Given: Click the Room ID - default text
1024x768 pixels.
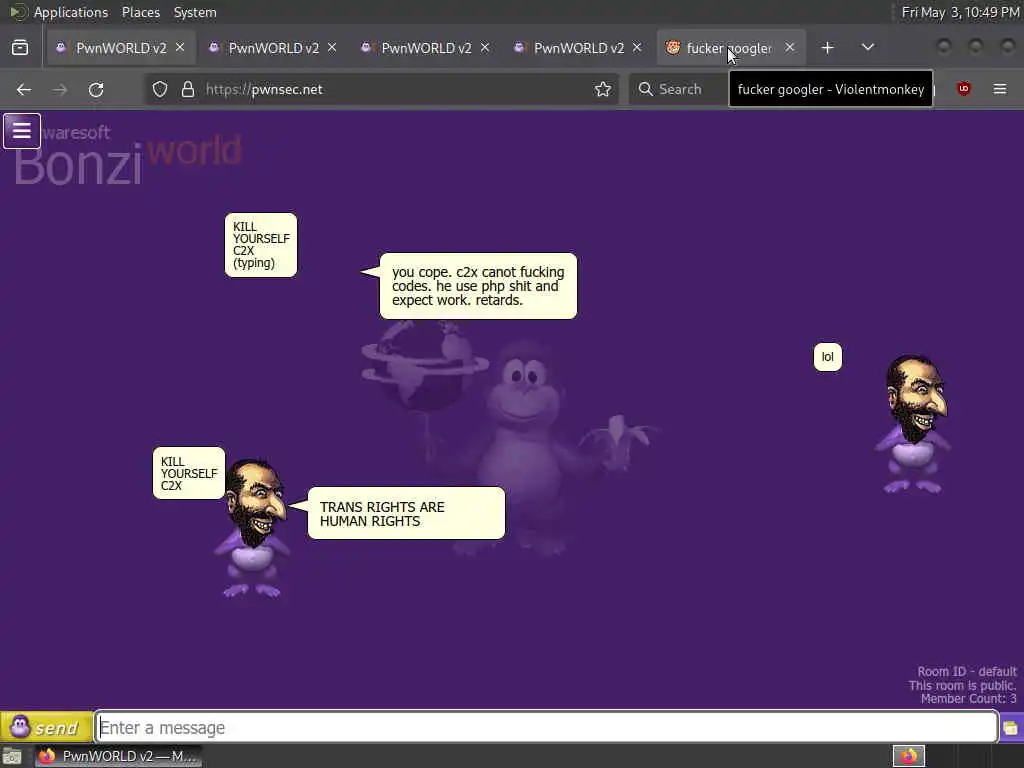Looking at the screenshot, I should click(967, 671).
